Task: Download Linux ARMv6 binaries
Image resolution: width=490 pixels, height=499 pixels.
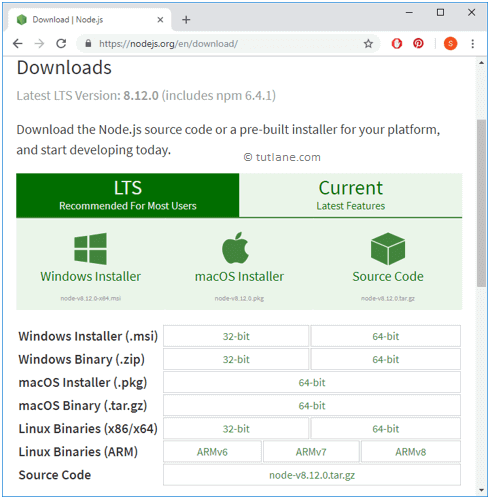Action: pos(212,452)
